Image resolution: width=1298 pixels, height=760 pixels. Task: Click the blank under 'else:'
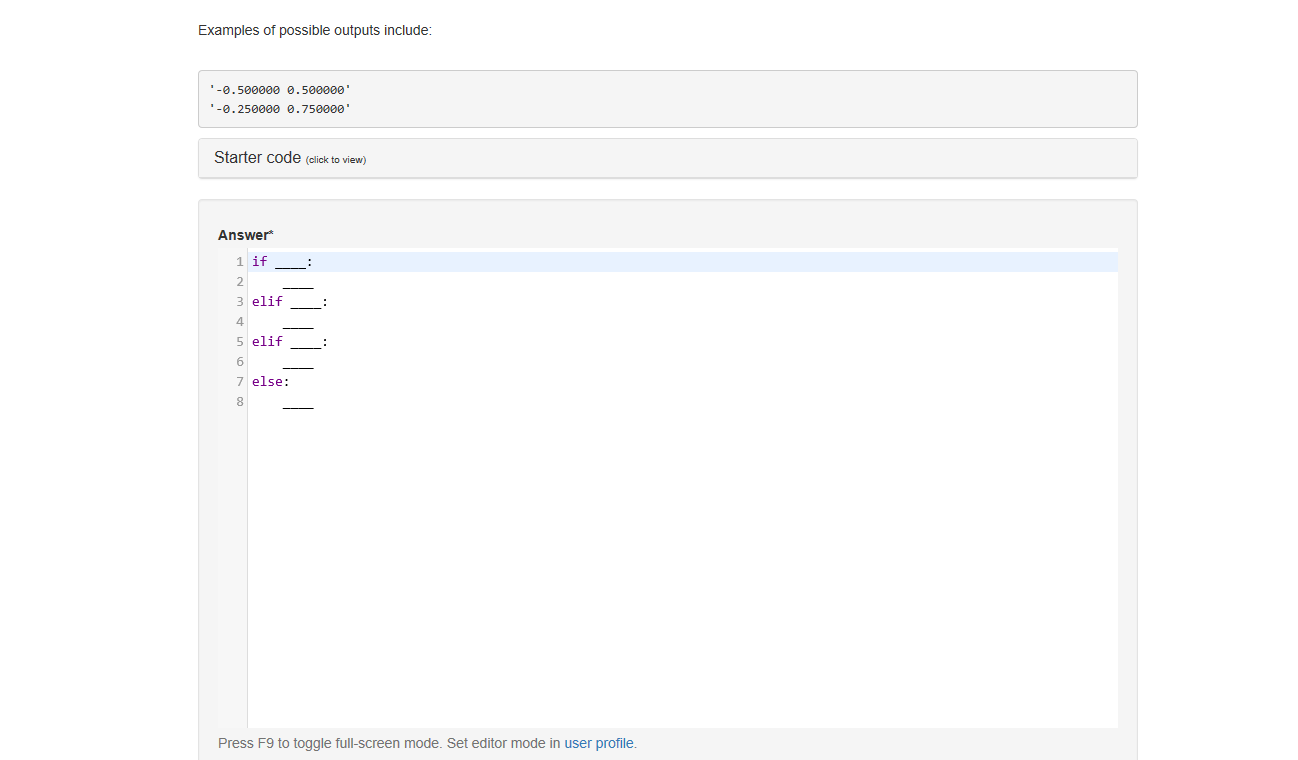click(298, 406)
